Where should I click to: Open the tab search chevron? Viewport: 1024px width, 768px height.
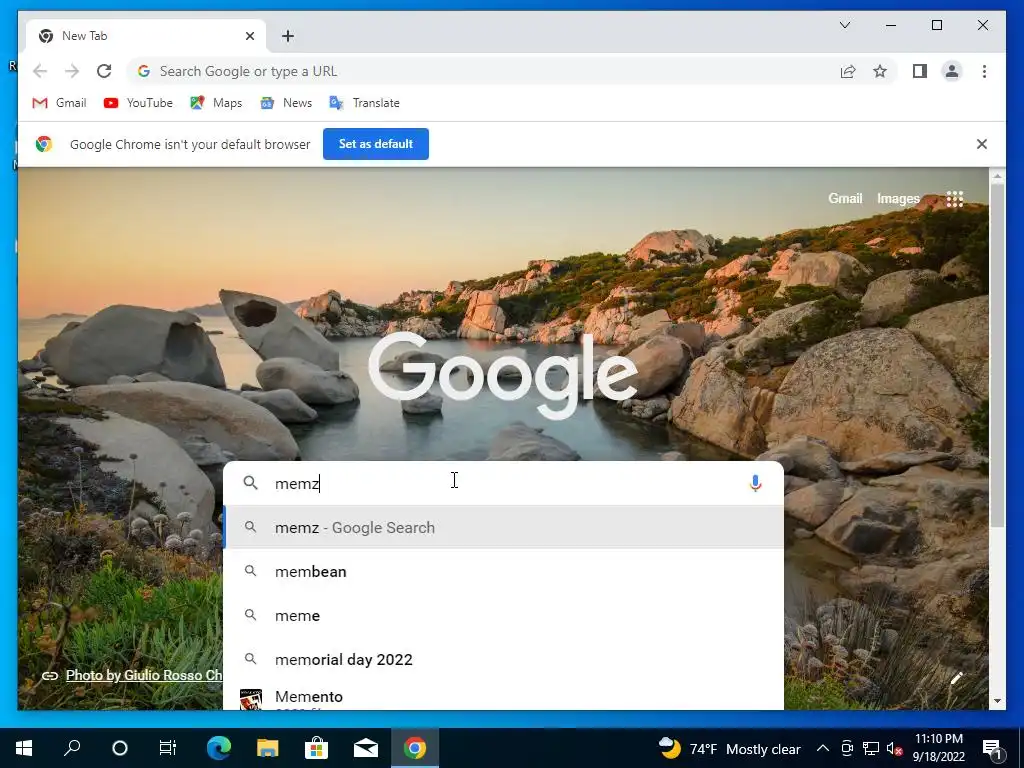click(844, 25)
